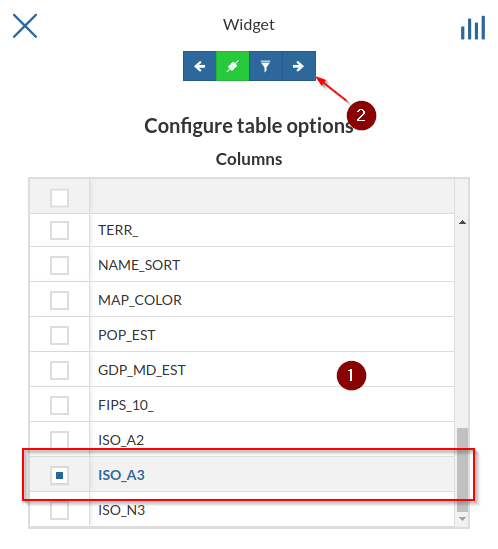The width and height of the screenshot is (498, 549).
Task: Go back with left arrow button
Action: tap(200, 66)
